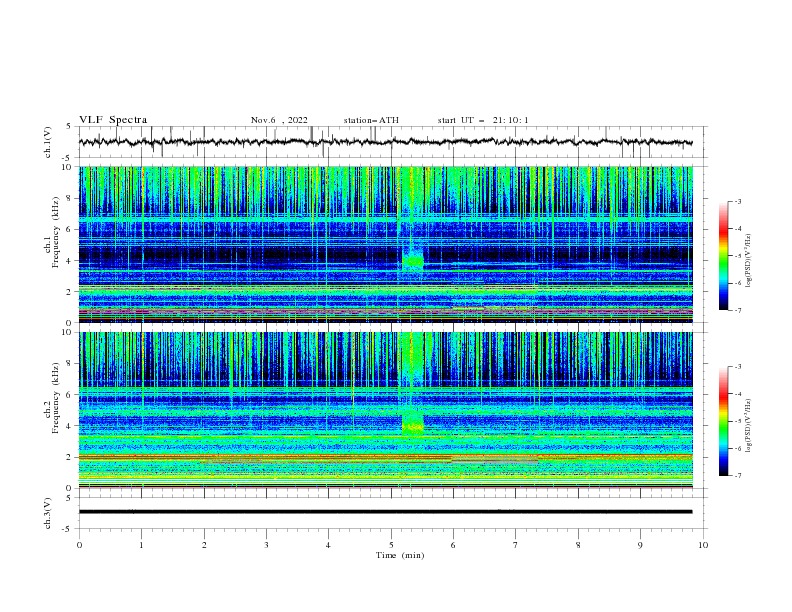Screen dimensions: 792x612
Task: Click the "ch.3(V)" axis label
Action: pyautogui.click(x=48, y=513)
